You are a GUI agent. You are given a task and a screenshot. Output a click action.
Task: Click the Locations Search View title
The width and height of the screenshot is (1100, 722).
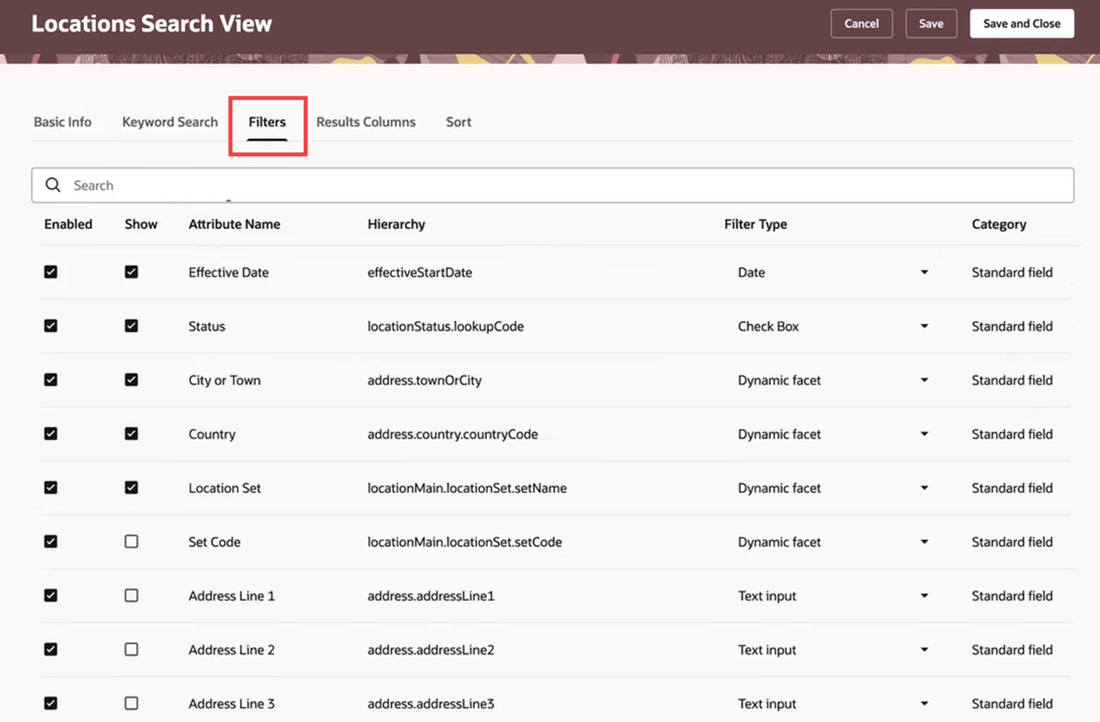point(152,23)
